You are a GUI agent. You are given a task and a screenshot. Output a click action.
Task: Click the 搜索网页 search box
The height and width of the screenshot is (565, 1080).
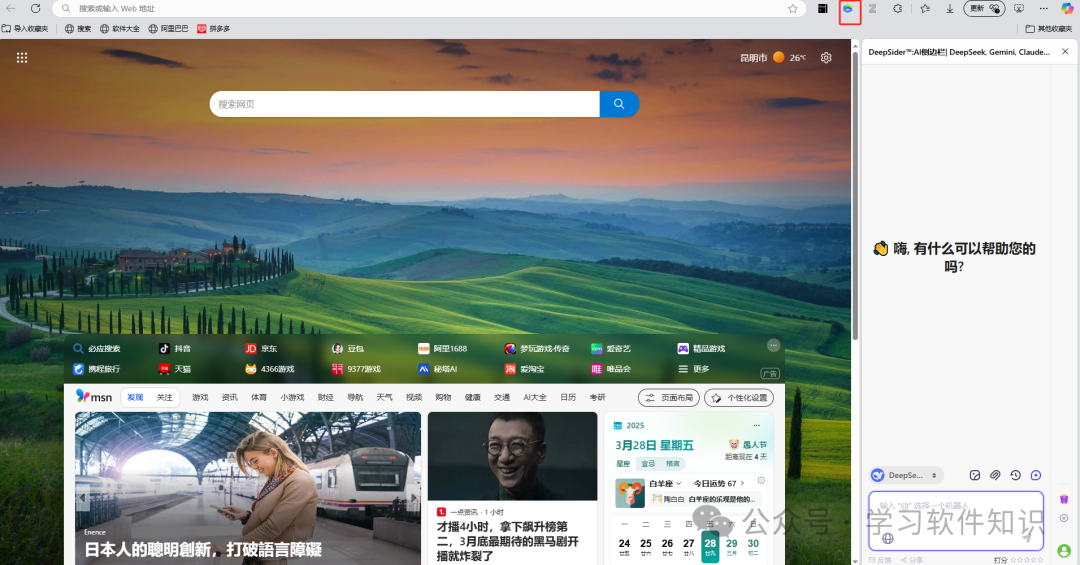pos(404,104)
